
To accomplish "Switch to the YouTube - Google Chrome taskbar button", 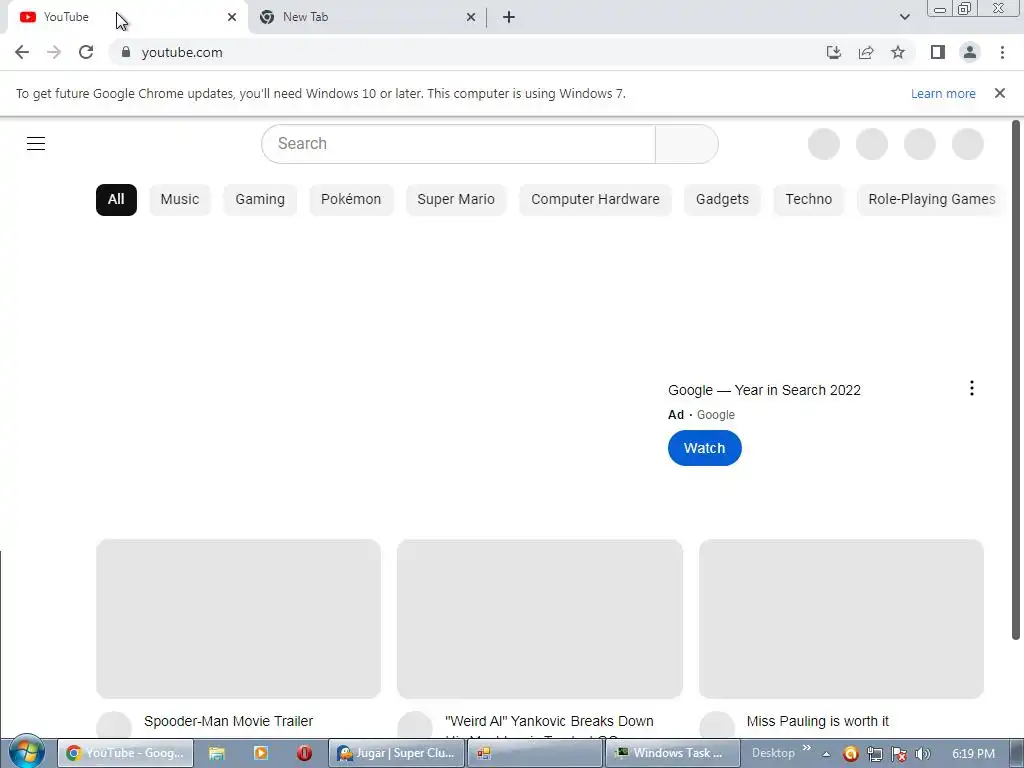I will [x=125, y=753].
